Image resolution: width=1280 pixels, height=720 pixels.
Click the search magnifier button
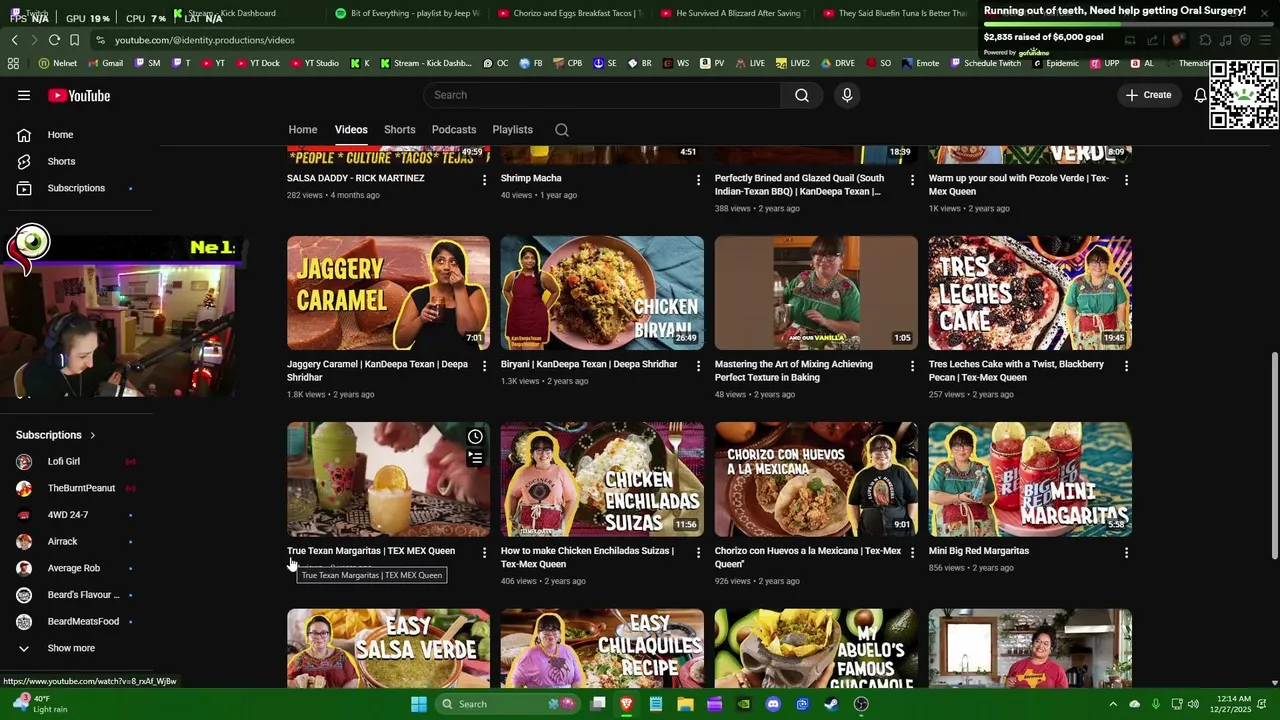(x=802, y=95)
